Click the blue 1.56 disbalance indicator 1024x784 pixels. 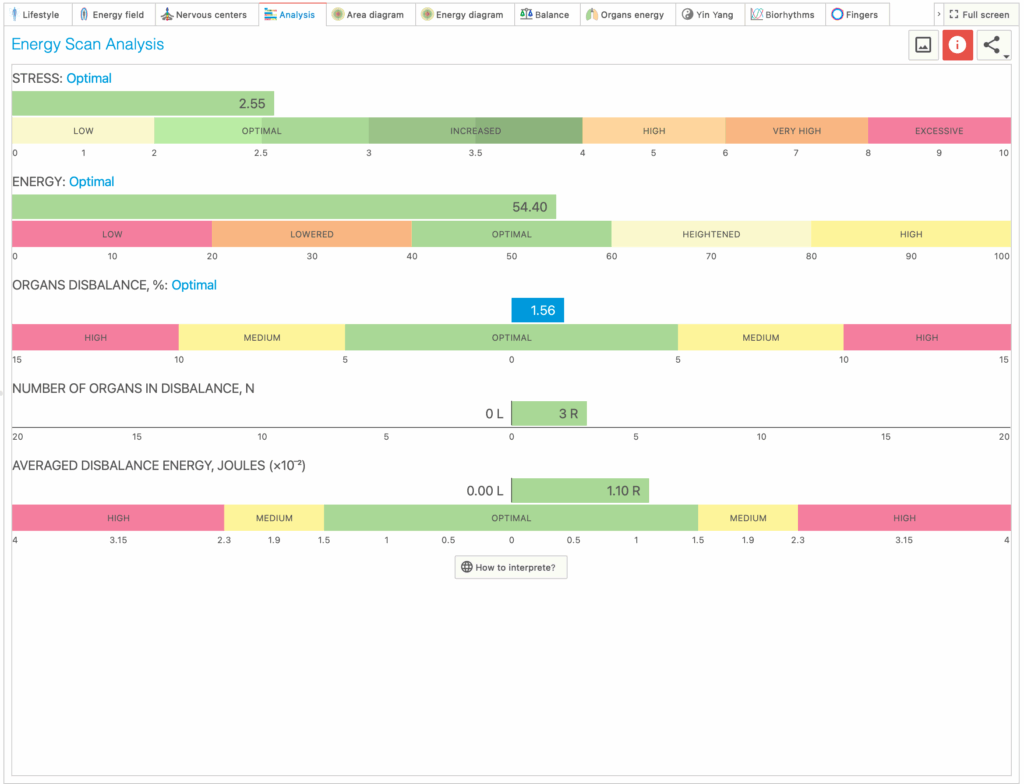coord(537,310)
